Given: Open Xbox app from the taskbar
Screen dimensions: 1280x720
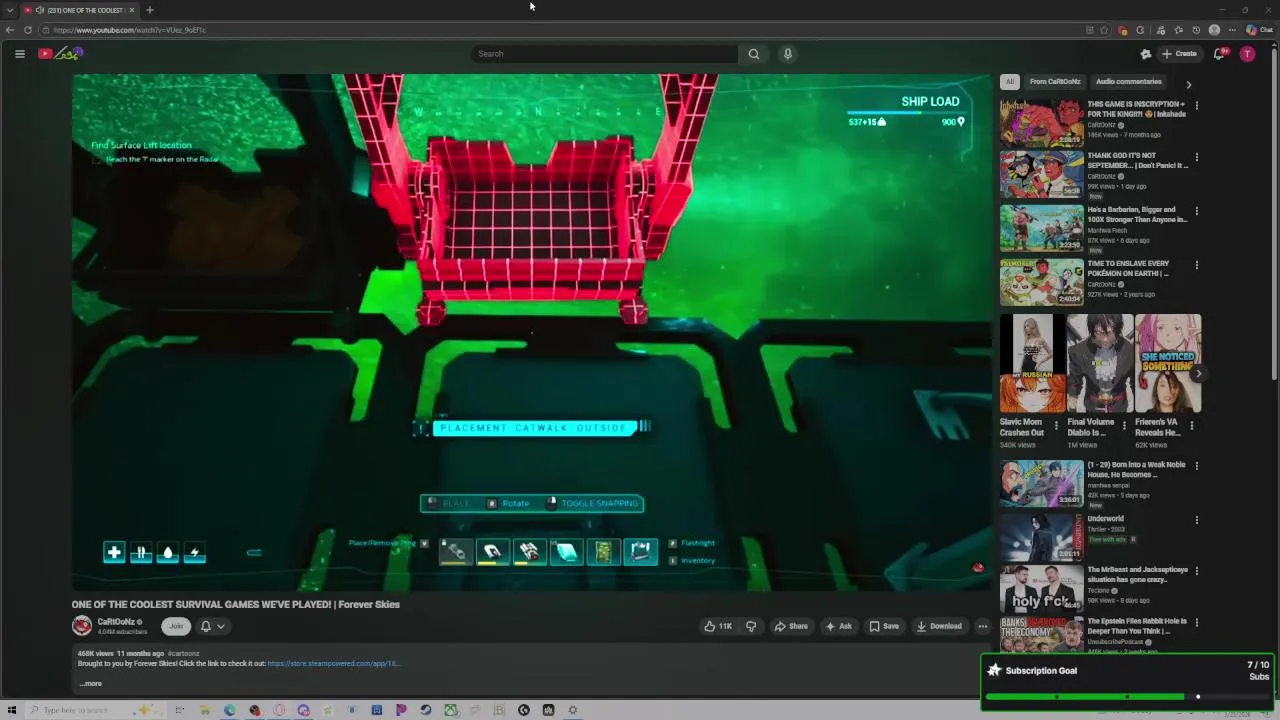Looking at the screenshot, I should click(451, 710).
